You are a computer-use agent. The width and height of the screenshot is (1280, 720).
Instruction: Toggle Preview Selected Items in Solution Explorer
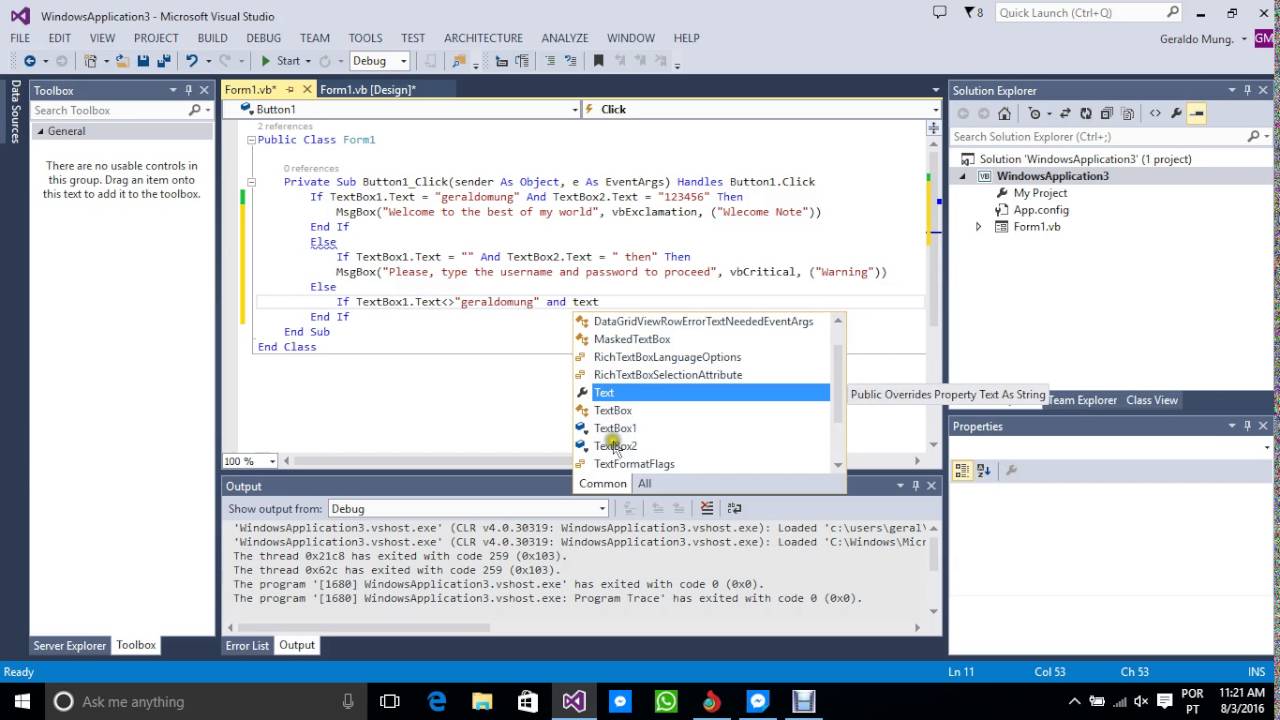point(1197,113)
